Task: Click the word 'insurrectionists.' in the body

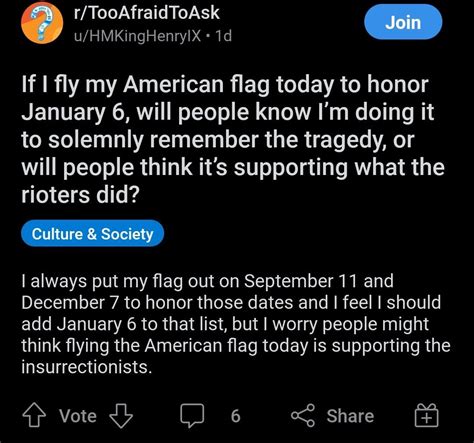Action: pos(87,367)
